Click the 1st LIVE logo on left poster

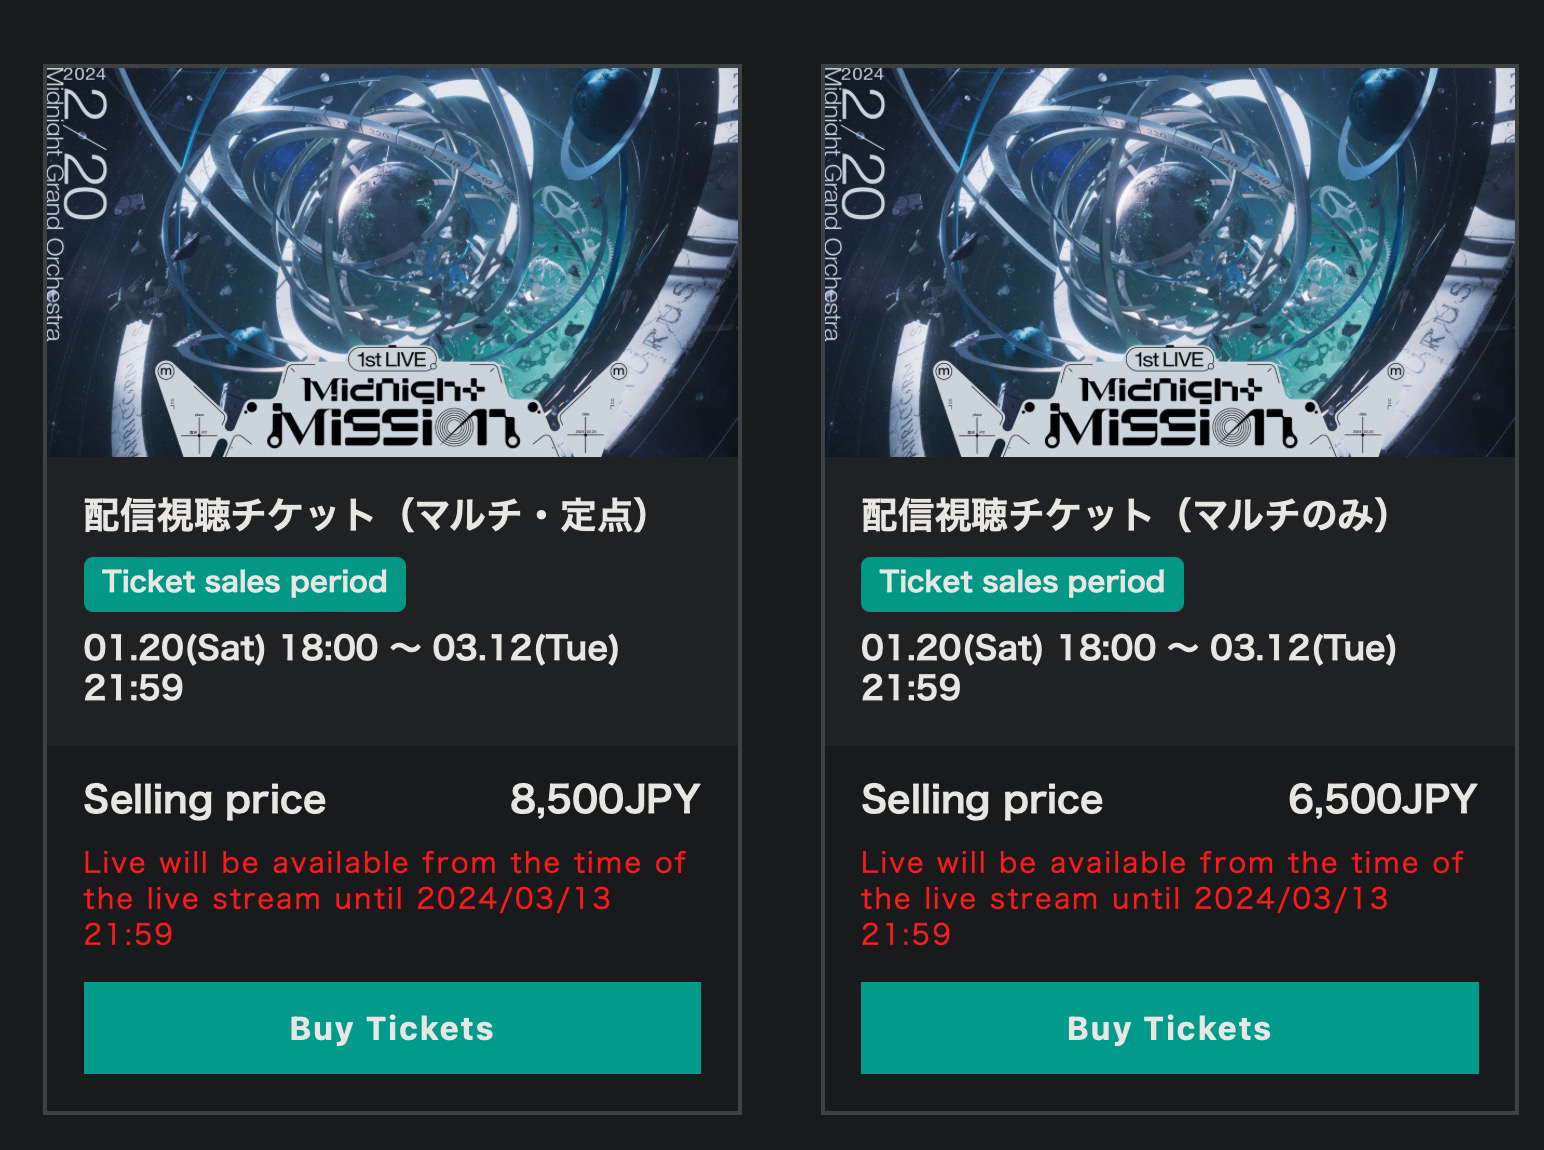[392, 359]
